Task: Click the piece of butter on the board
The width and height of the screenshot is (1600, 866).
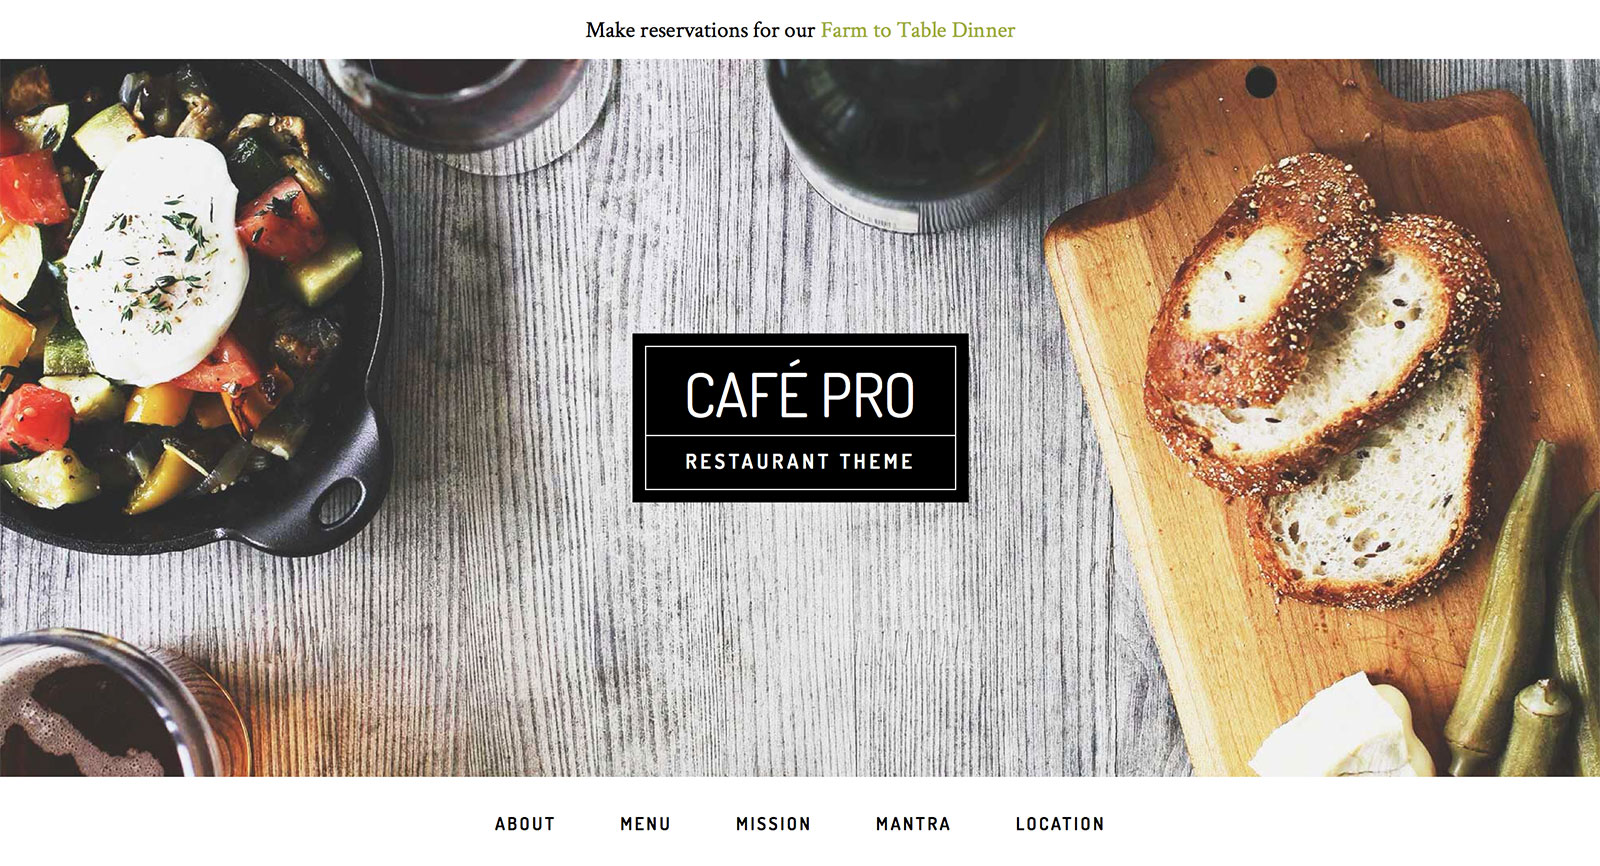Action: (x=1335, y=730)
